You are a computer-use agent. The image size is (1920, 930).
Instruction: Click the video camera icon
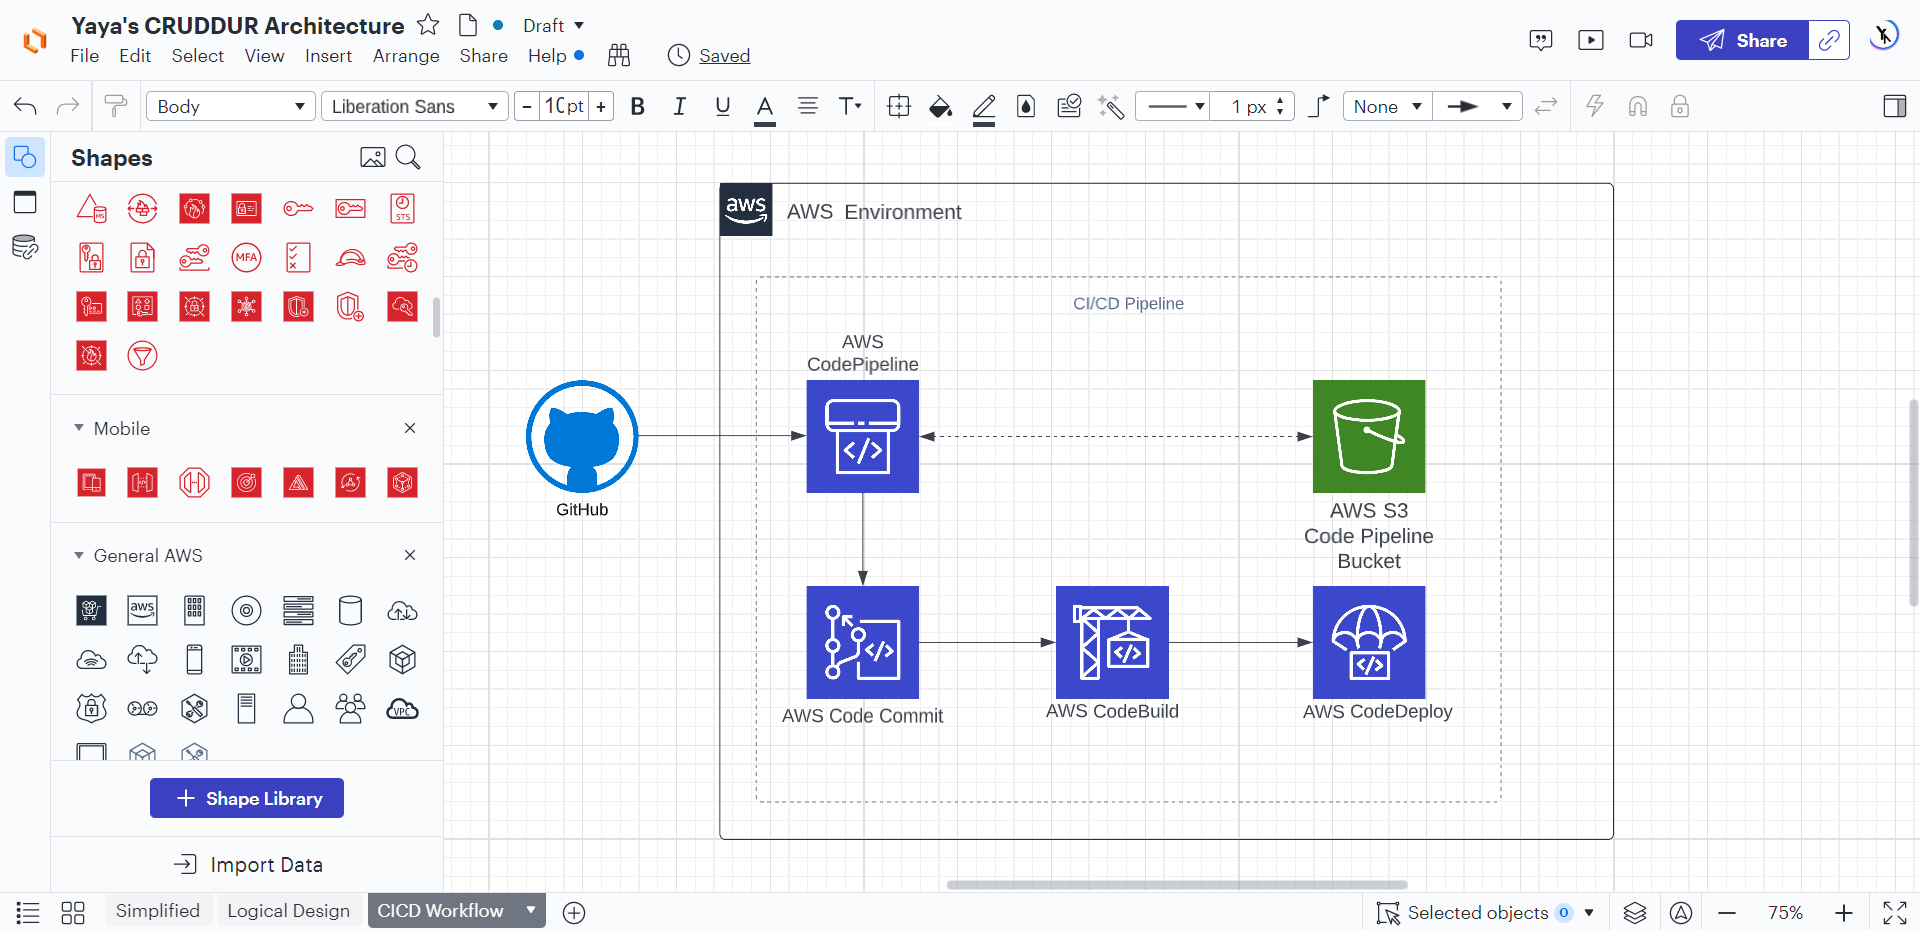click(x=1641, y=40)
